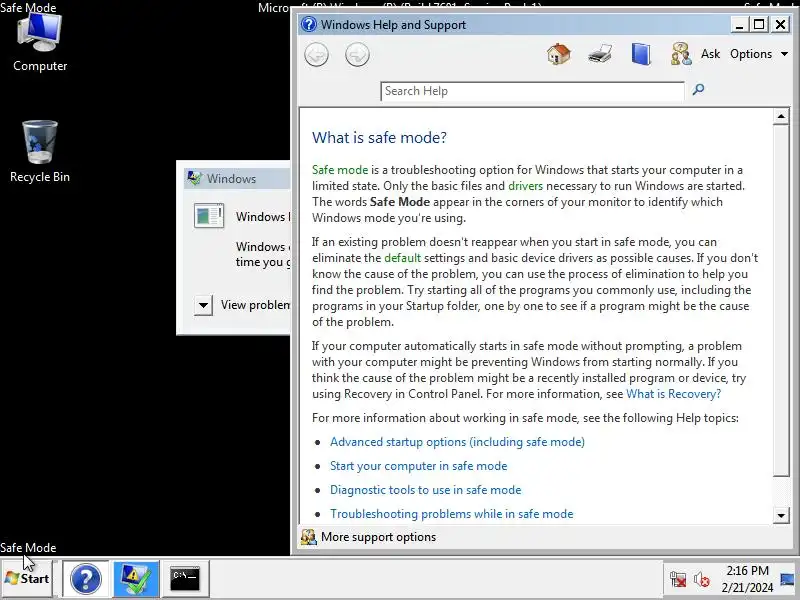
Task: Click help scrollbar up arrow
Action: click(781, 117)
